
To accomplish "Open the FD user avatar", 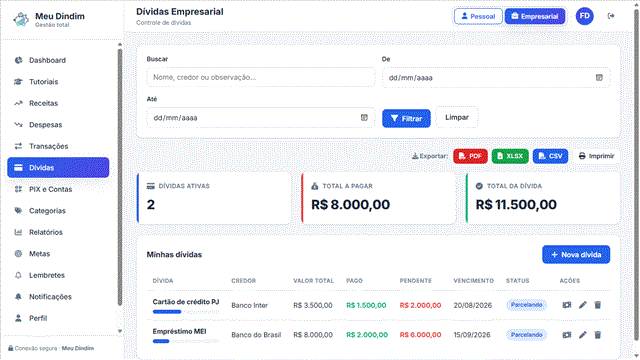I will click(x=584, y=16).
